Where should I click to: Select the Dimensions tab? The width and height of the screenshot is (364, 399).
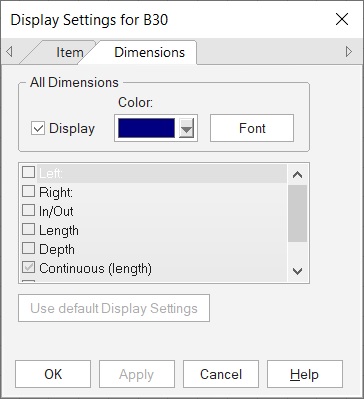(x=149, y=52)
